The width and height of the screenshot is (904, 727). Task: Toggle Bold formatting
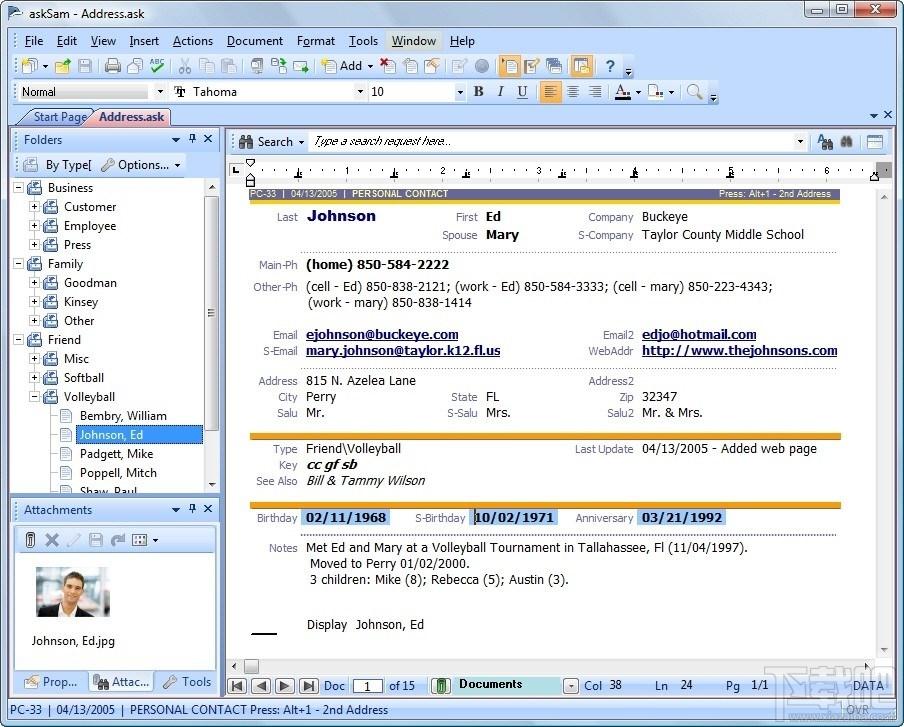point(478,92)
